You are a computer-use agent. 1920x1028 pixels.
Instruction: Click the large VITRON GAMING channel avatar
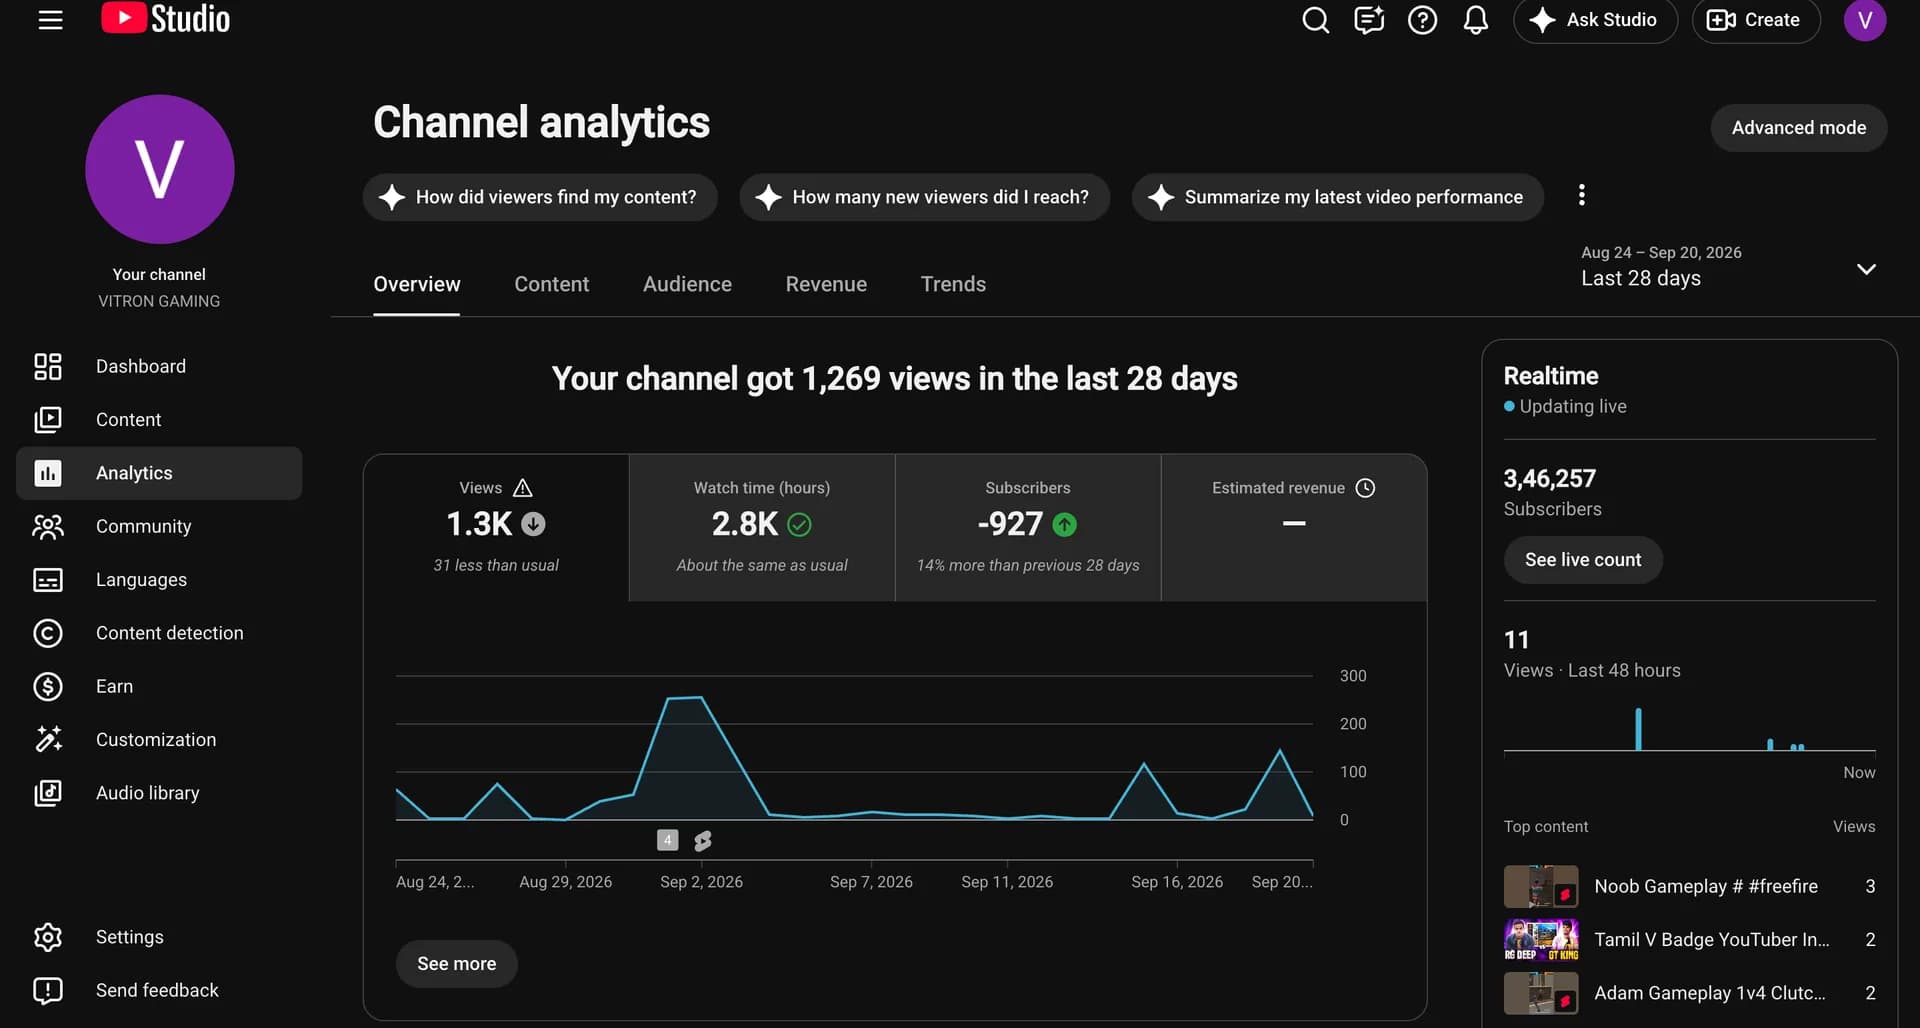(x=160, y=169)
